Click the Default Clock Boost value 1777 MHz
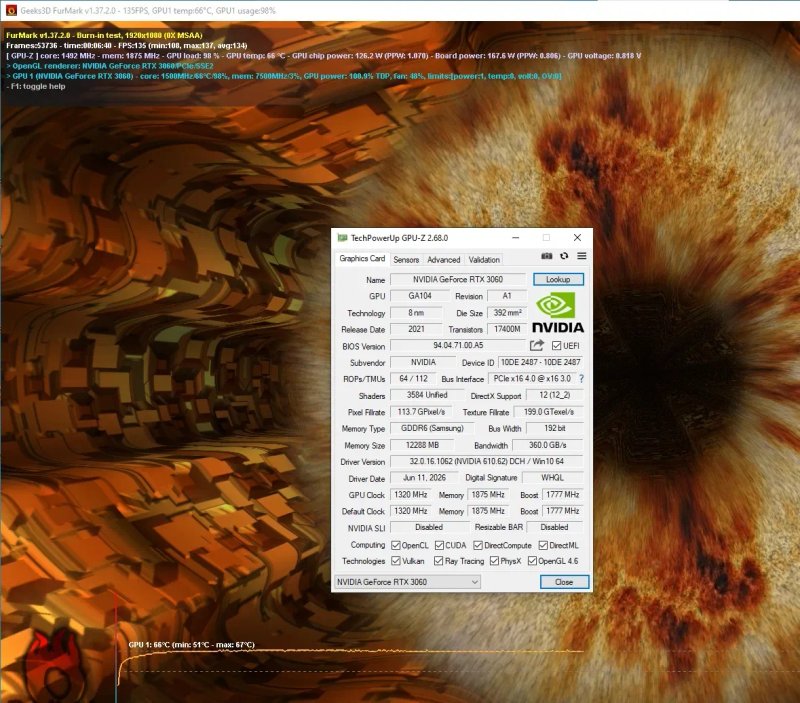 click(x=562, y=511)
